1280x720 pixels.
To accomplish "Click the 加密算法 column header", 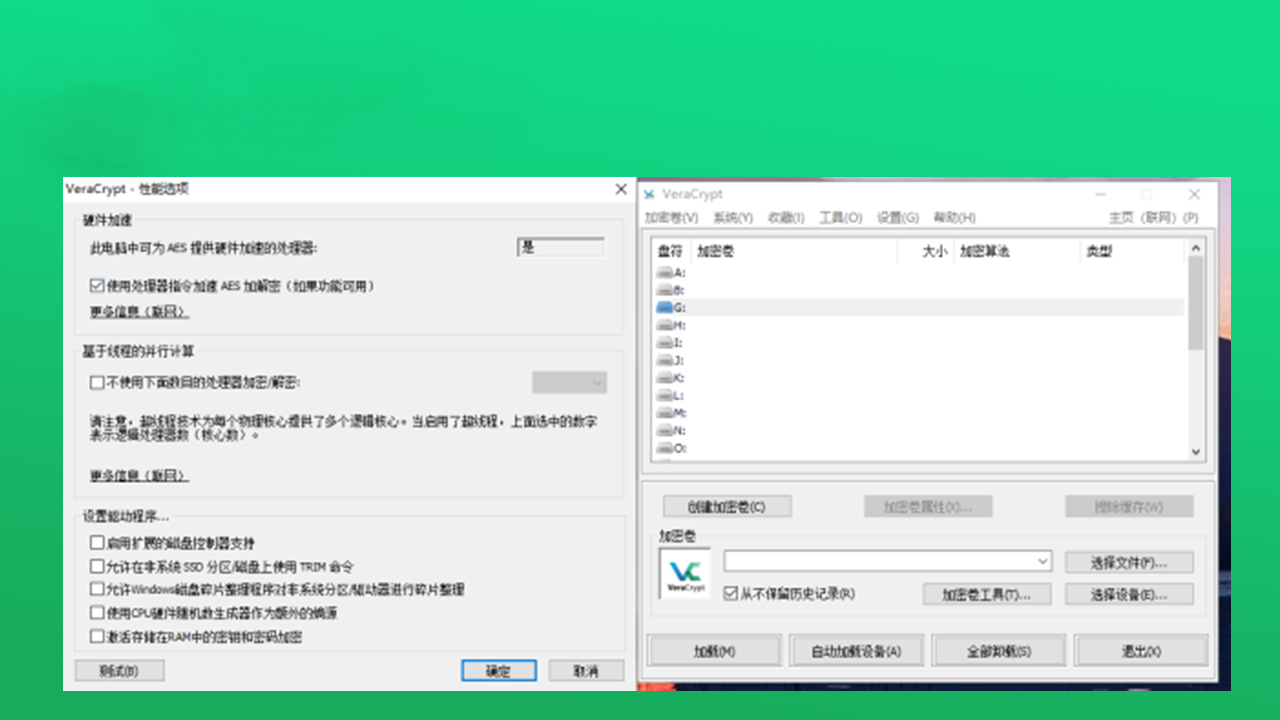I will pyautogui.click(x=1017, y=251).
